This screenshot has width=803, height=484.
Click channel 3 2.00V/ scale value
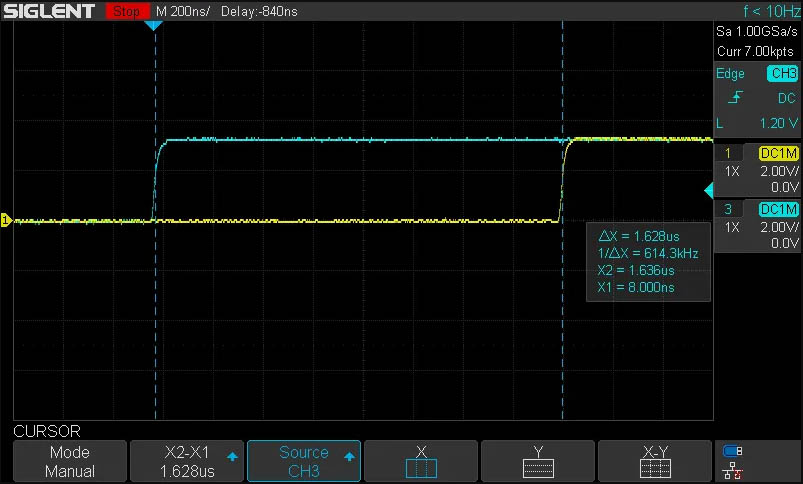coord(779,227)
